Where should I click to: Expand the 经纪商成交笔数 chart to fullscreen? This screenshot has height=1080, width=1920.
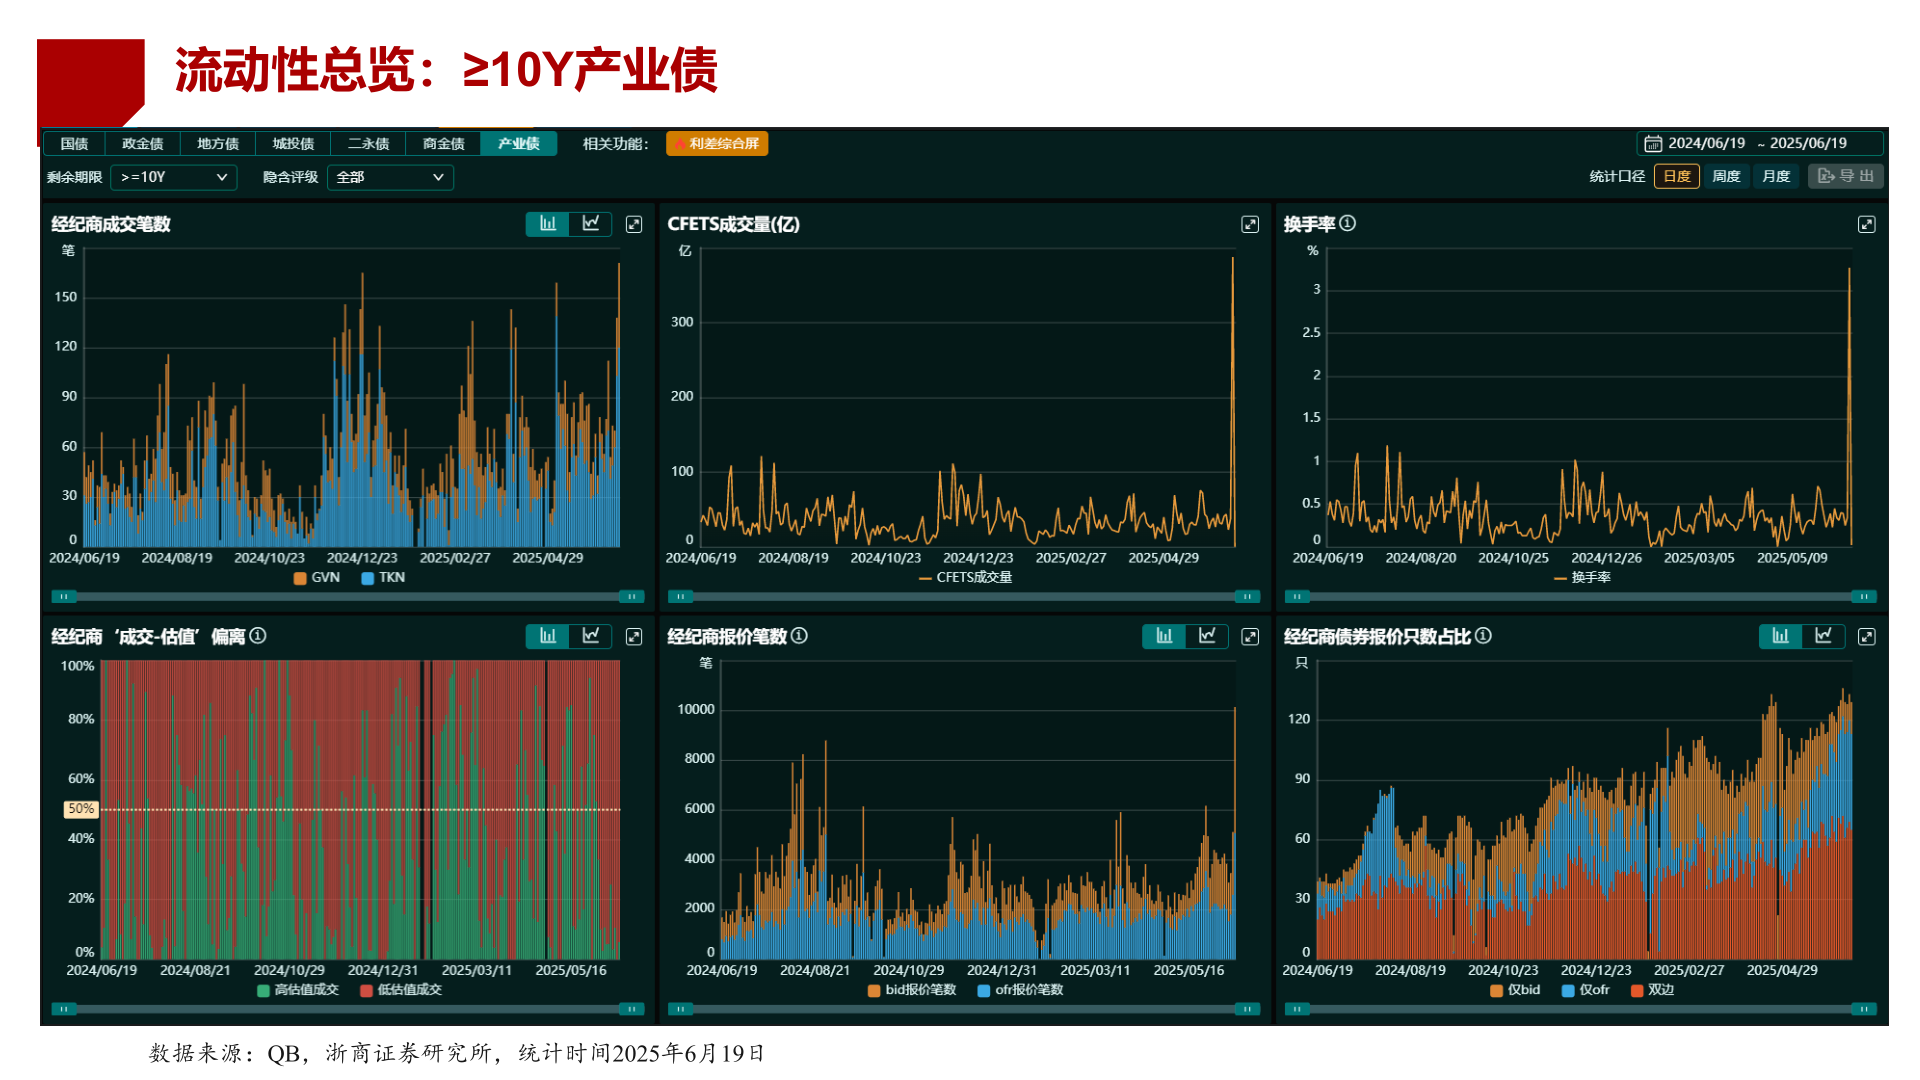tap(634, 224)
